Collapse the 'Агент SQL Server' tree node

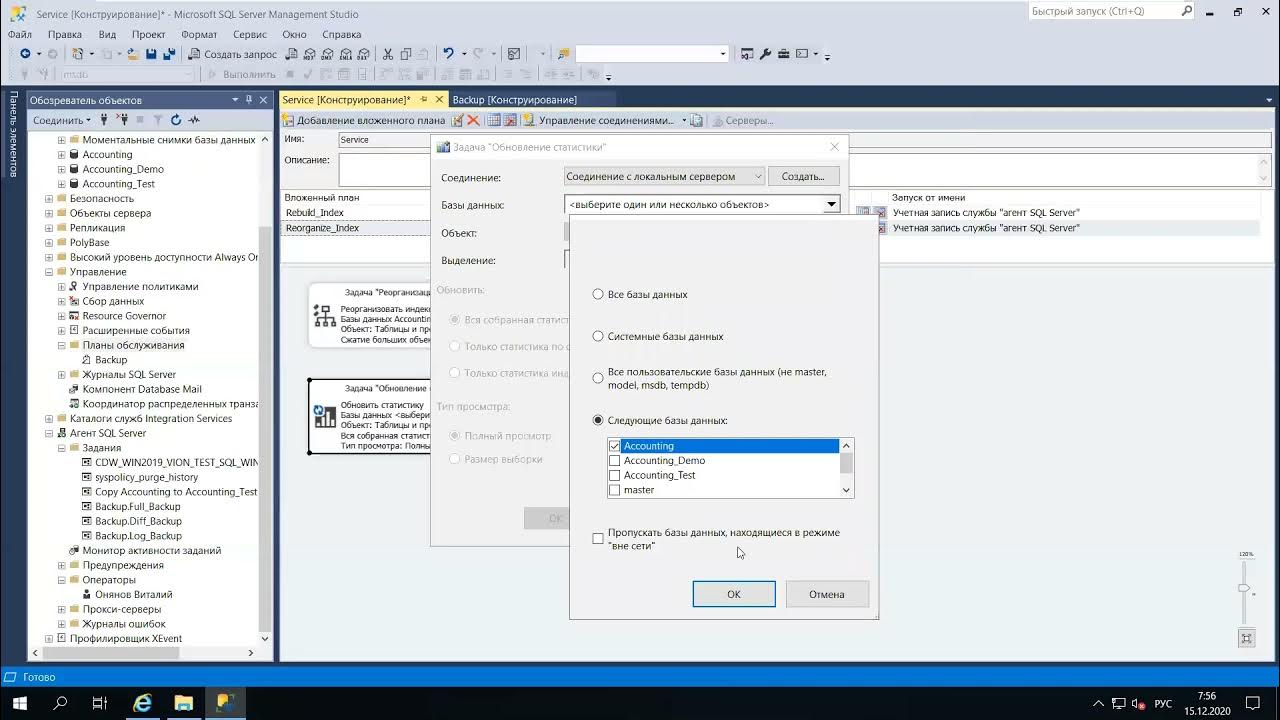click(x=49, y=433)
